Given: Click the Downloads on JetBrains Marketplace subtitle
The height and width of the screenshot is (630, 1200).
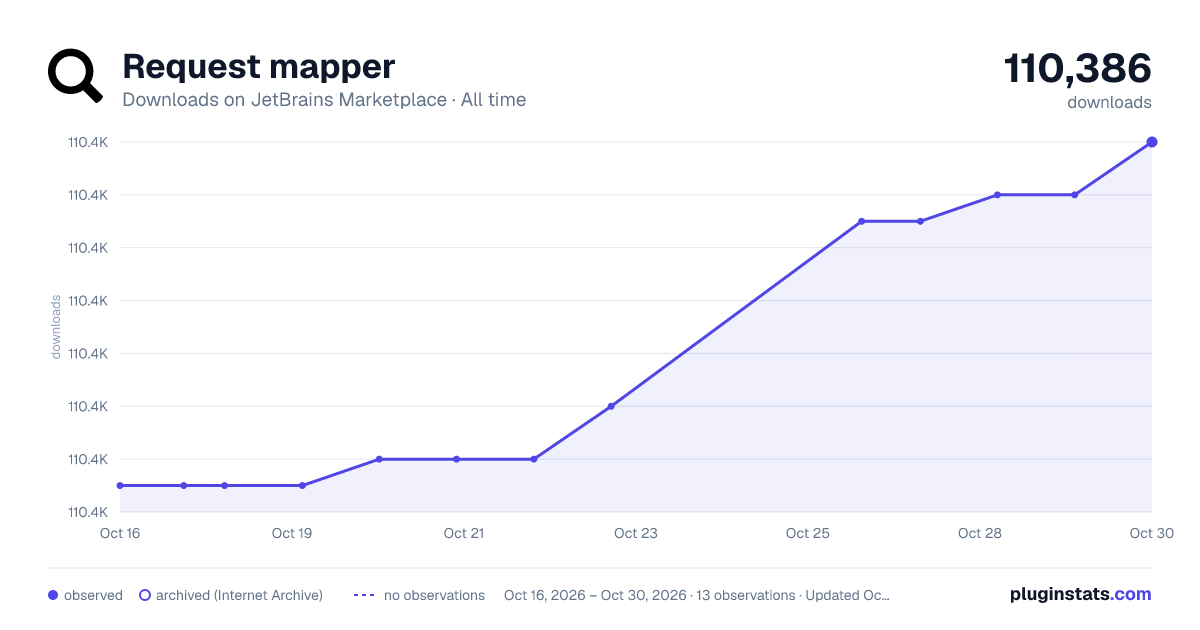Looking at the screenshot, I should (x=324, y=100).
